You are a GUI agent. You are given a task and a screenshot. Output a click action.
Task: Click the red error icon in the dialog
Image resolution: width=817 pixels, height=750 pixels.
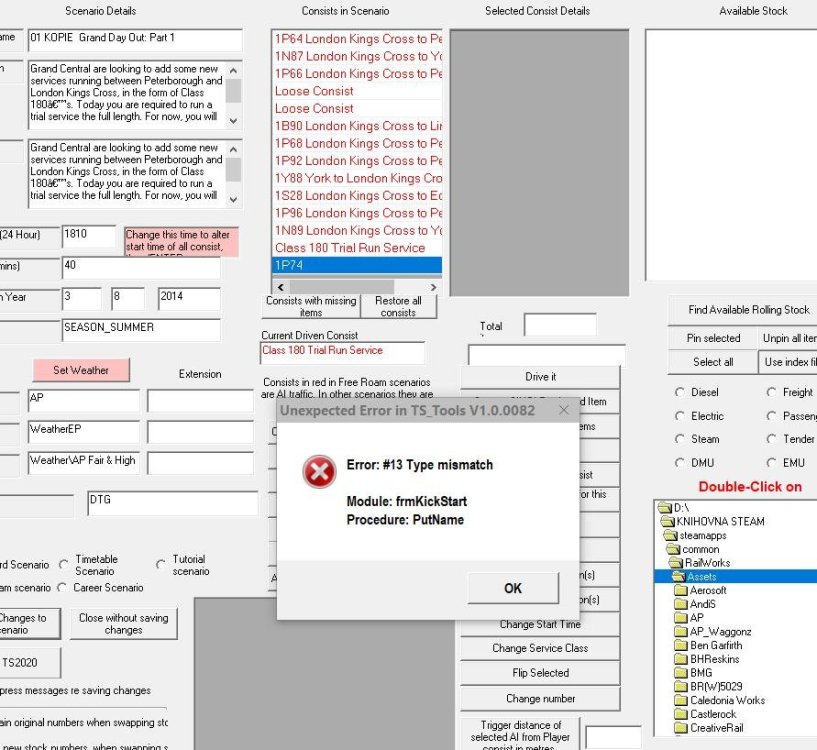pos(319,472)
